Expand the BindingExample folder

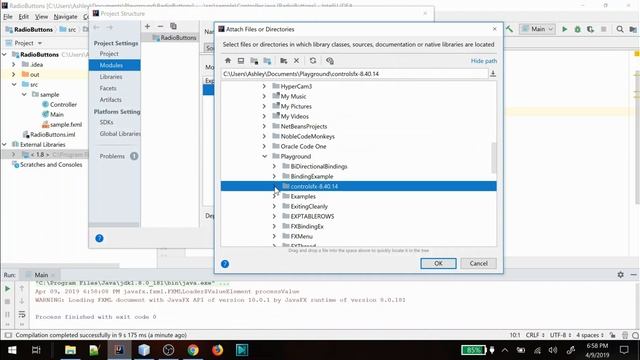(x=274, y=176)
